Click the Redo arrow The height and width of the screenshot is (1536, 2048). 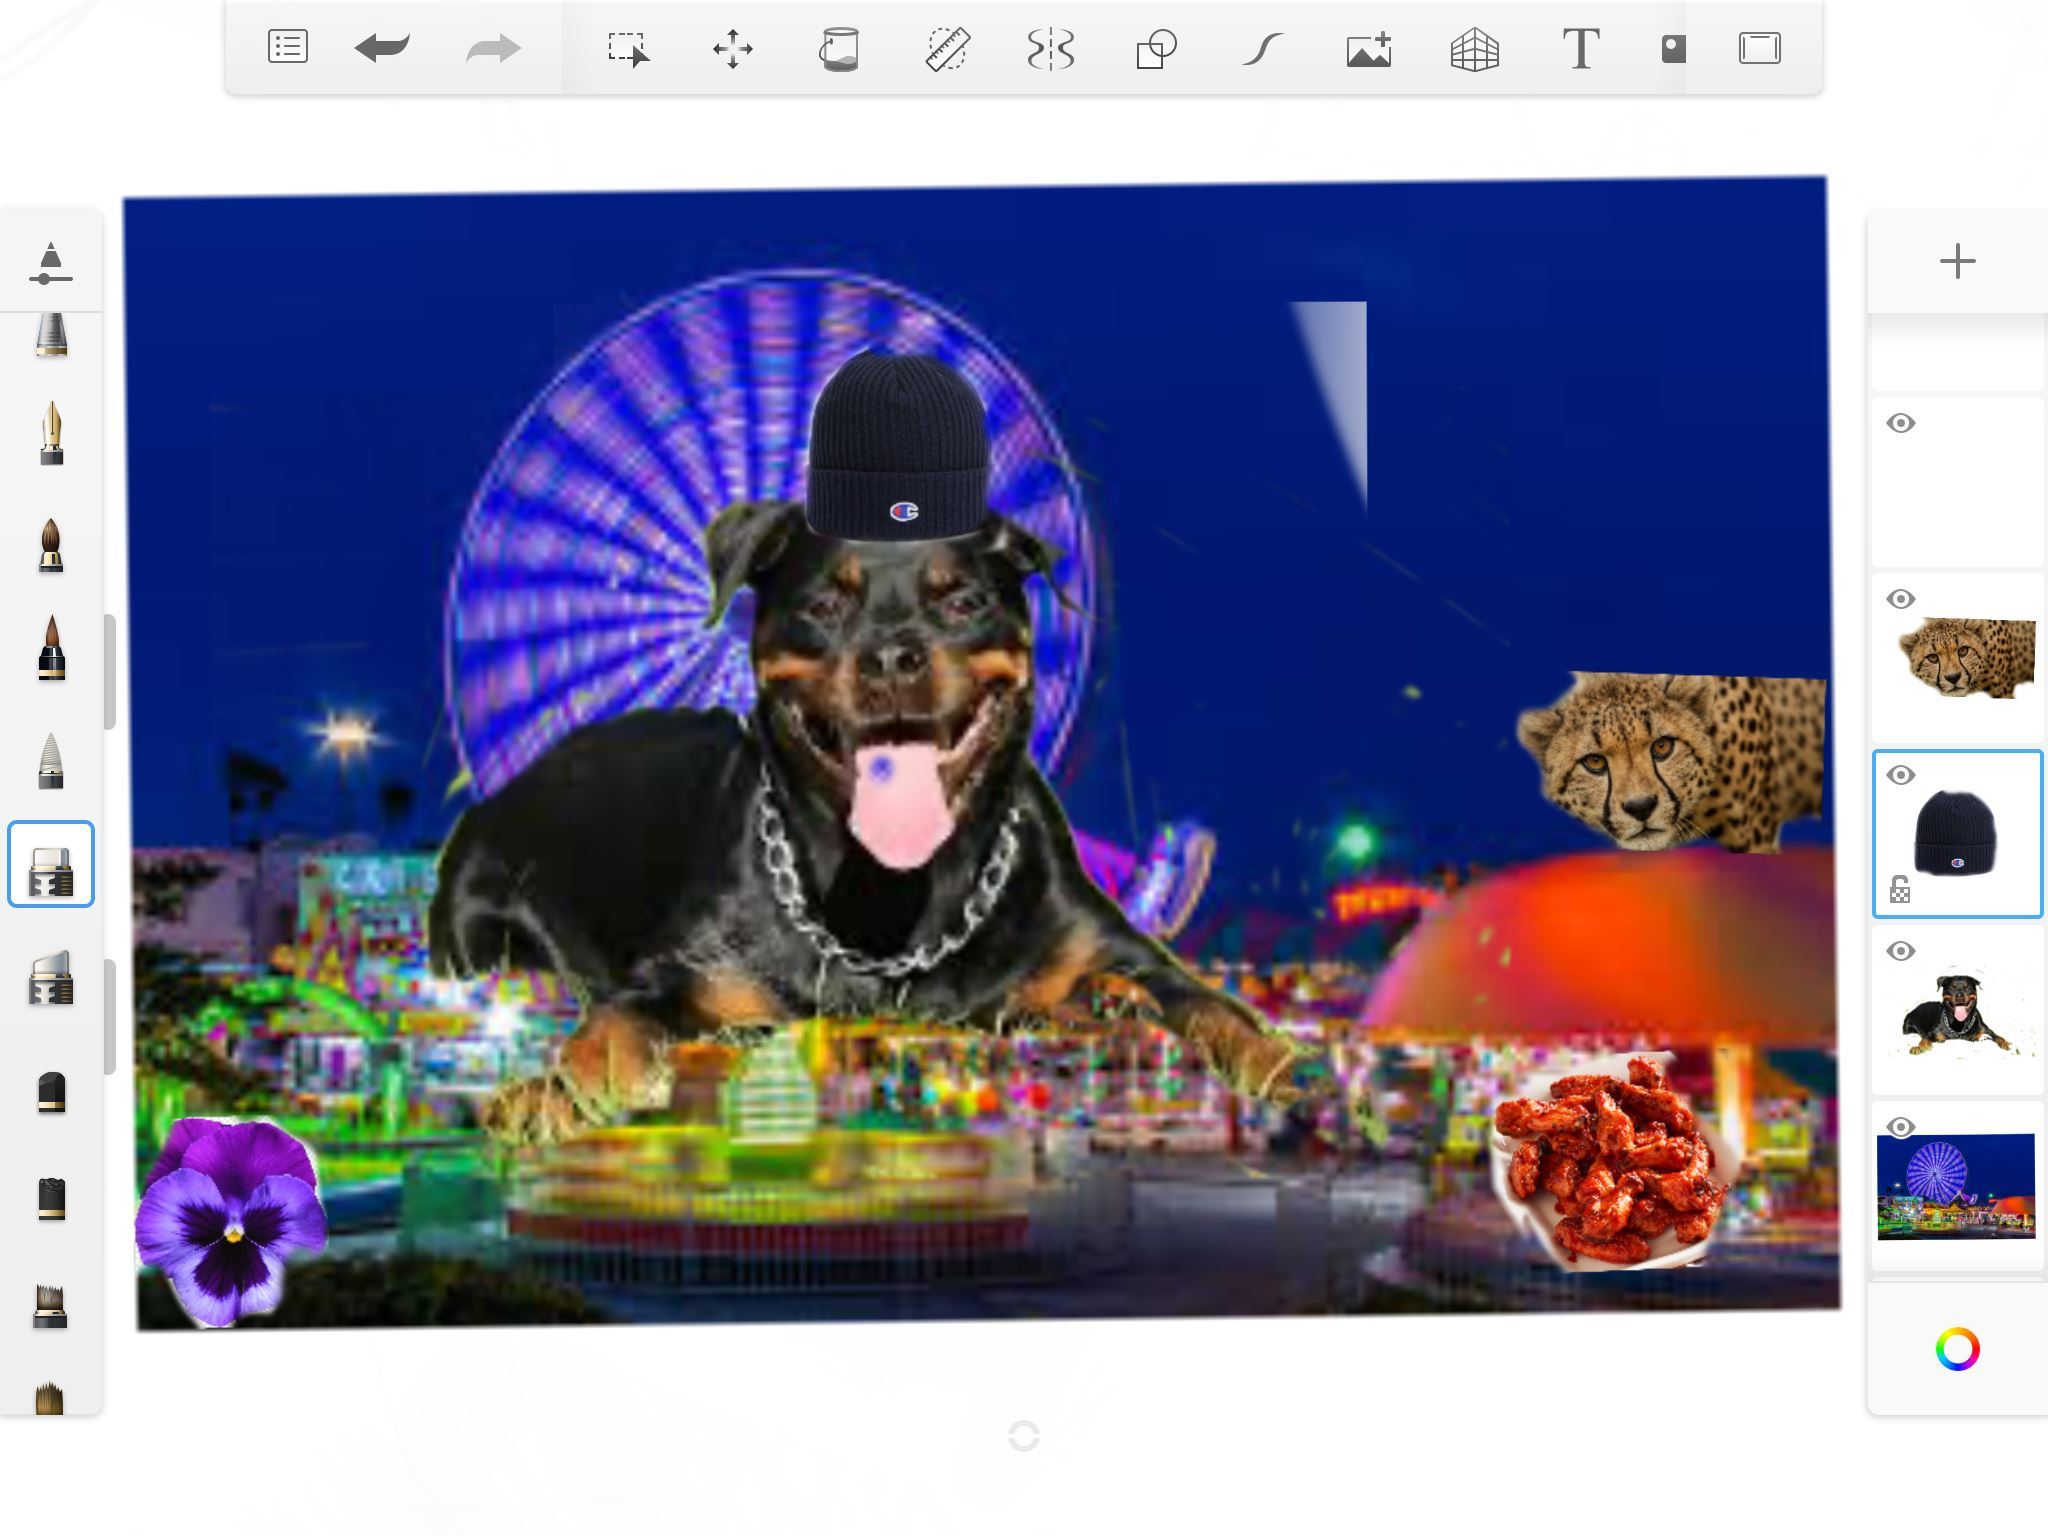(493, 48)
